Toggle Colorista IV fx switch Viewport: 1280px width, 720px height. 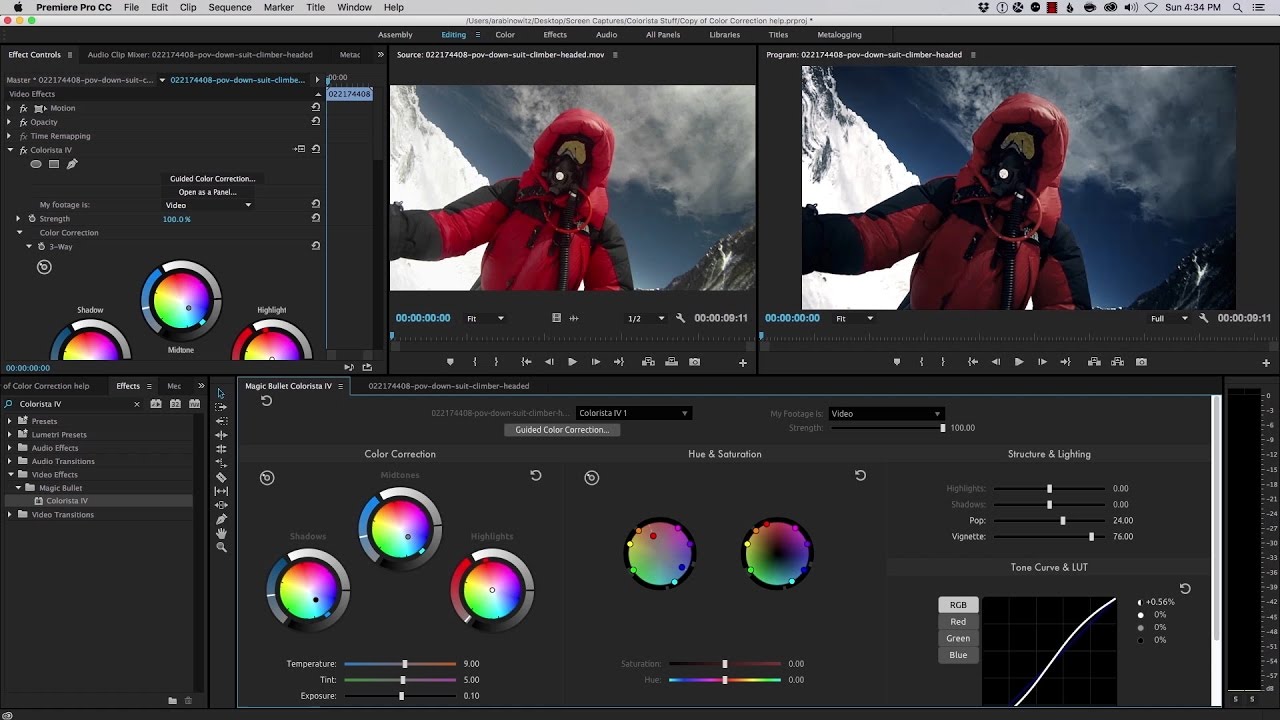click(23, 150)
